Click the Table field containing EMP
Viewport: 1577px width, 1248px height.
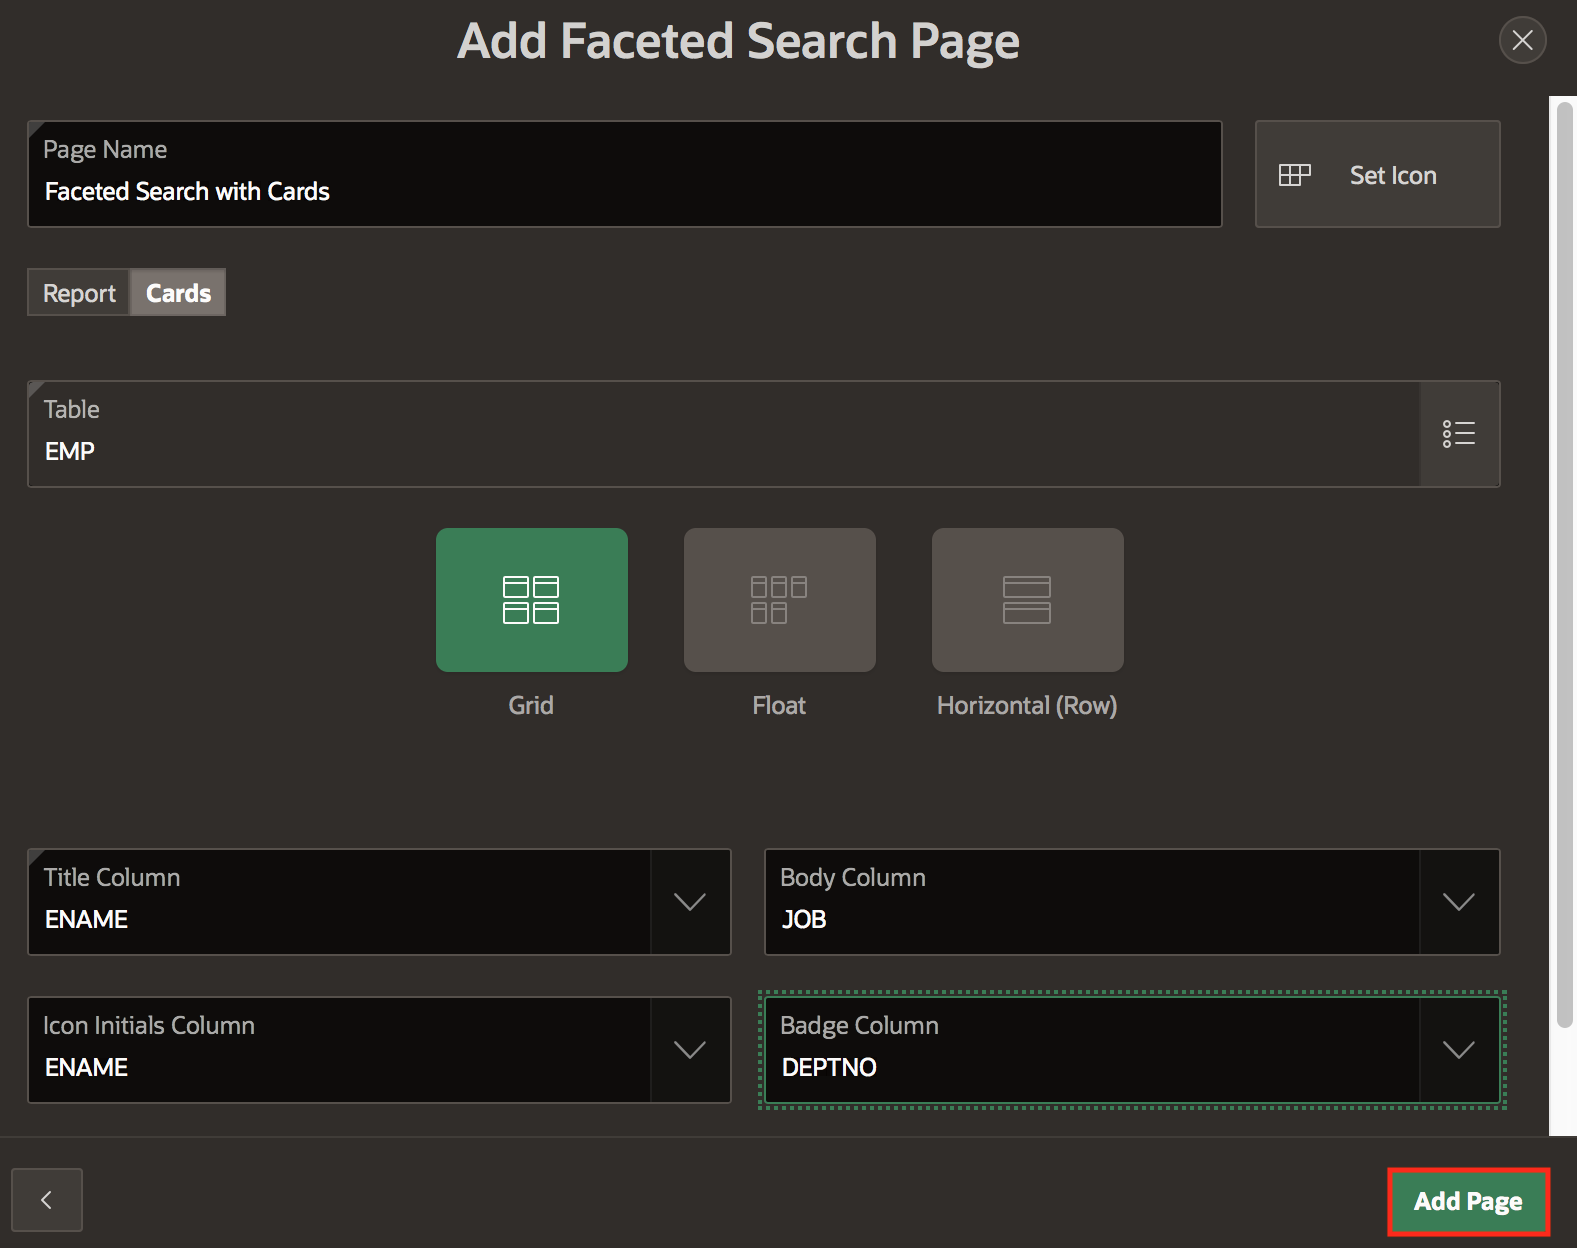(x=722, y=450)
